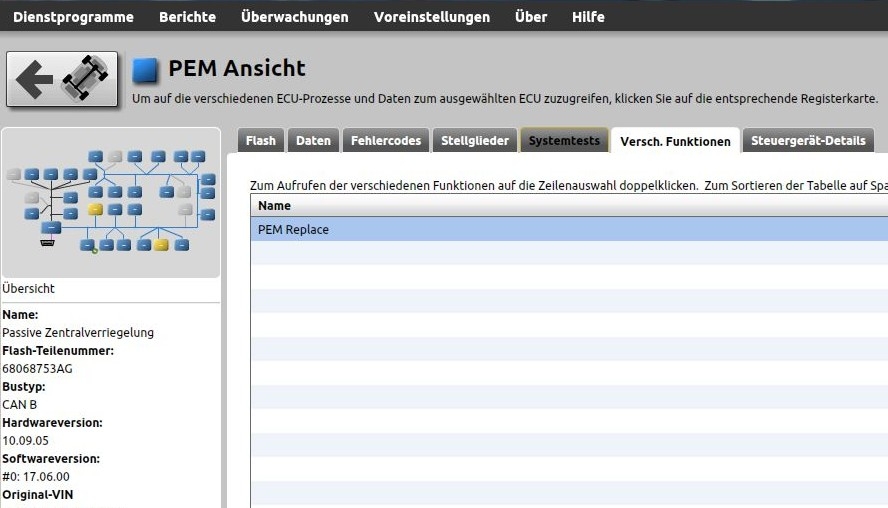Screen dimensions: 888x508
Task: Open the Dienstprogramme menu
Action: (x=74, y=17)
